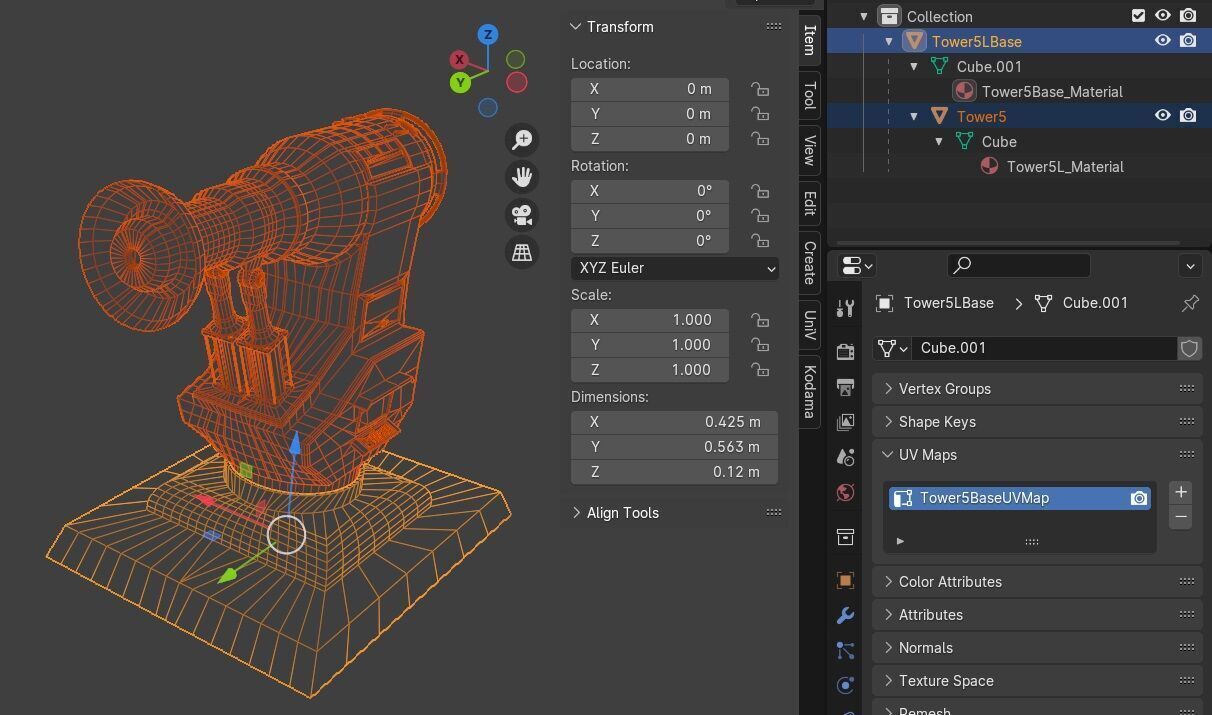The height and width of the screenshot is (715, 1212).
Task: Open the Tool properties tab icon
Action: coord(845,309)
